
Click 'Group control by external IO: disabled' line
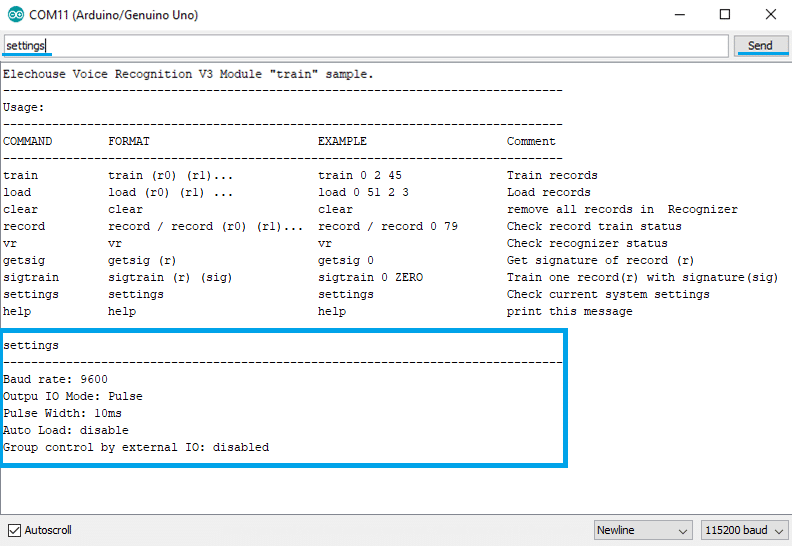tap(136, 448)
